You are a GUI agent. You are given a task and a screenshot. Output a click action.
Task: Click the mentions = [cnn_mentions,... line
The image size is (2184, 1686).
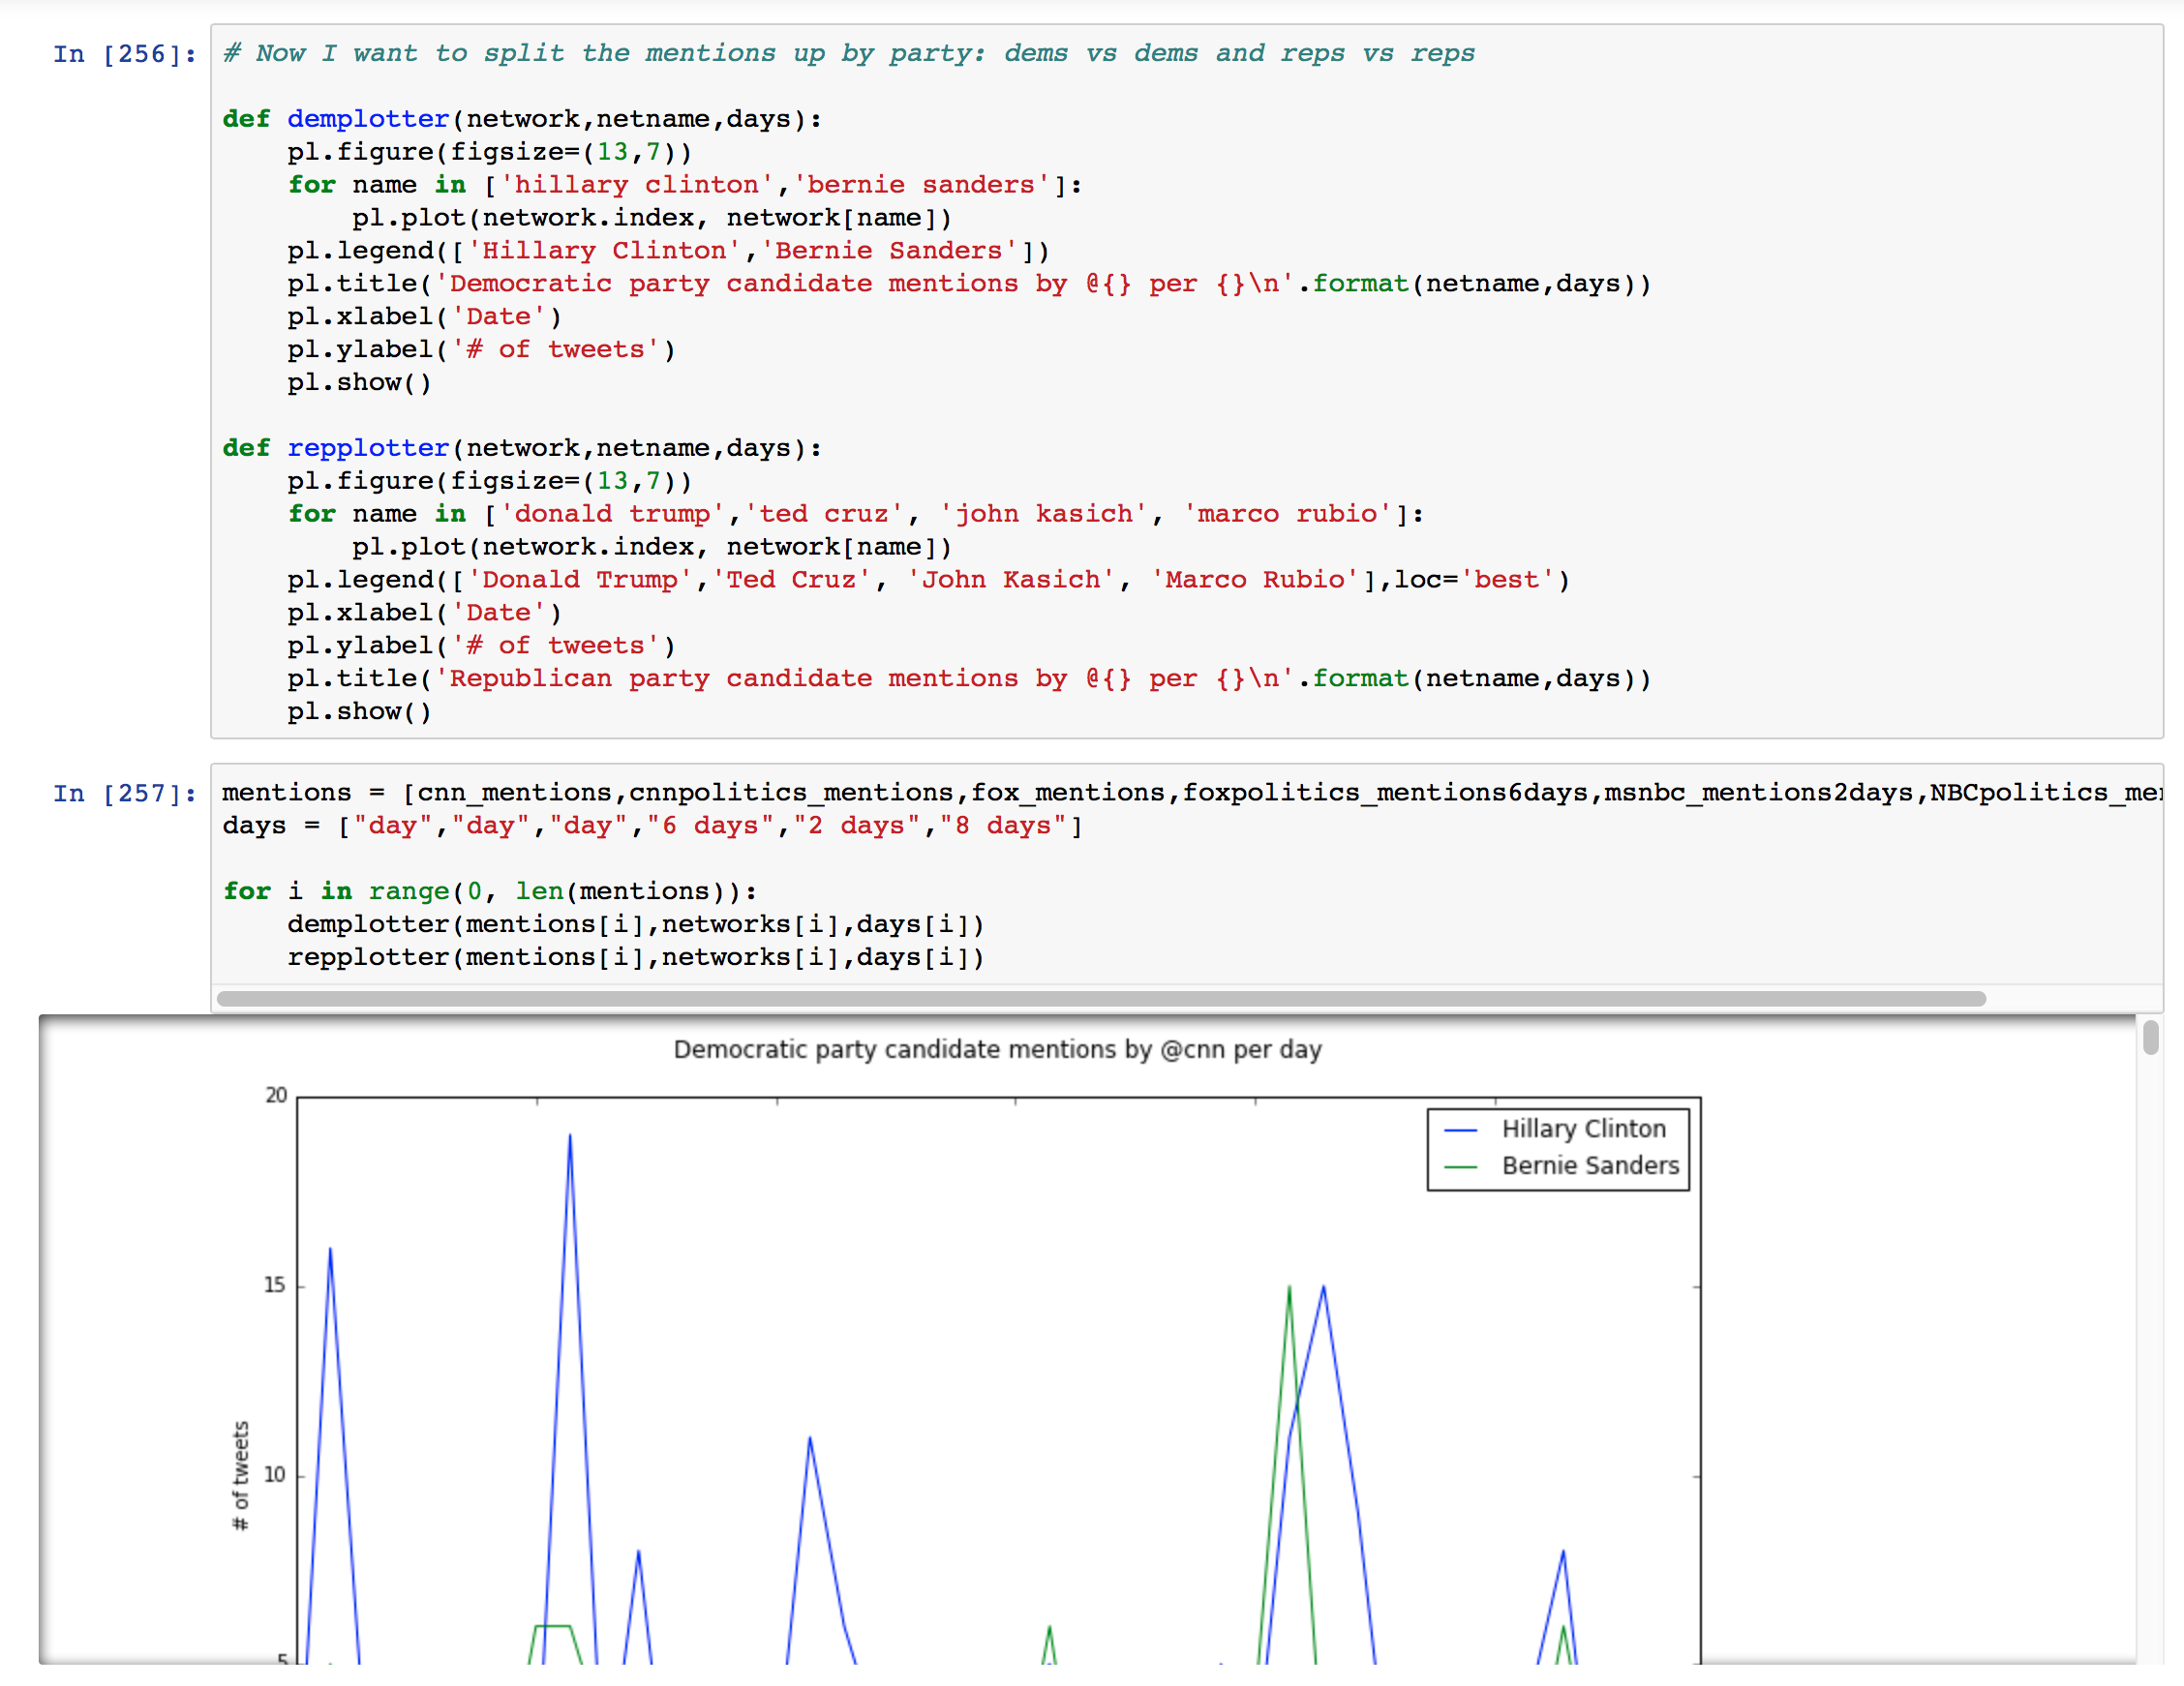pyautogui.click(x=1191, y=793)
